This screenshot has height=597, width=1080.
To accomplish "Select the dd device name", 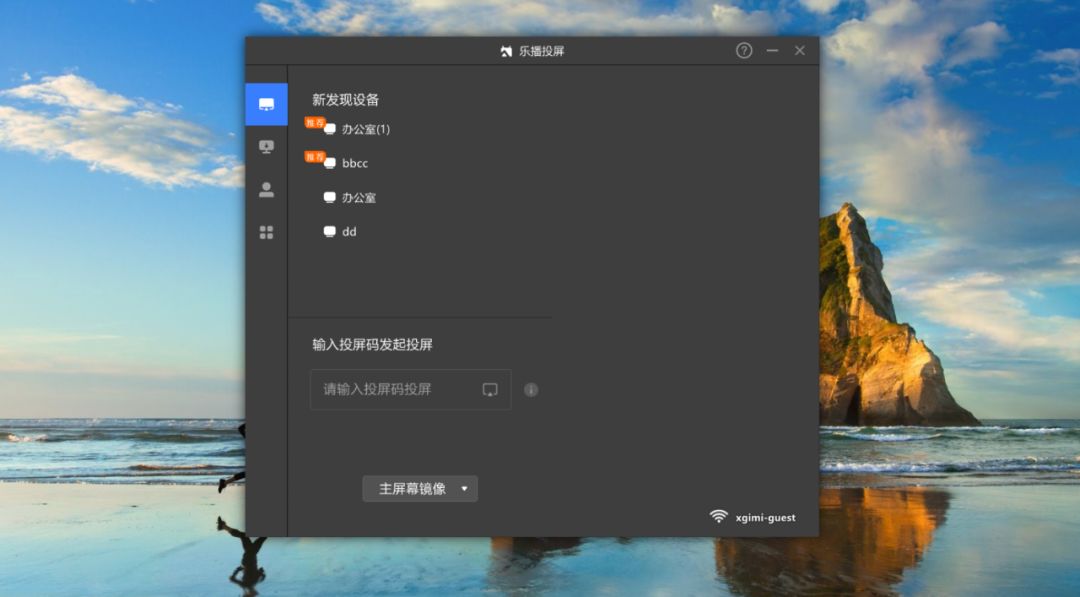I will click(349, 232).
